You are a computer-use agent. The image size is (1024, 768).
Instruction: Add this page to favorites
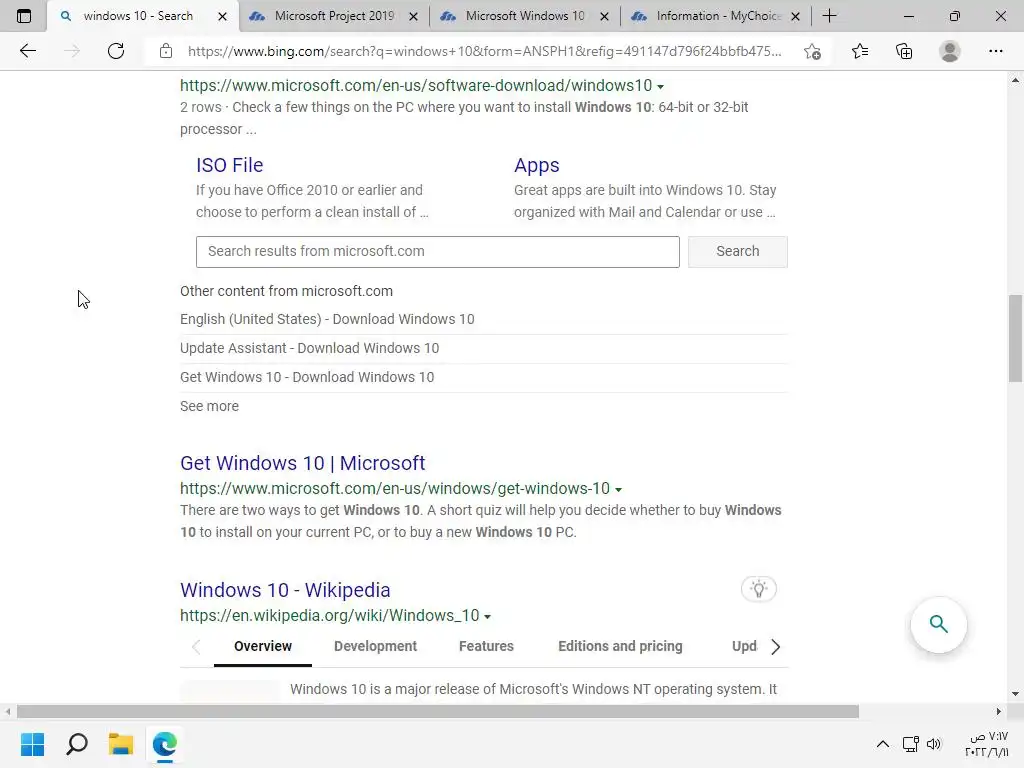(812, 51)
